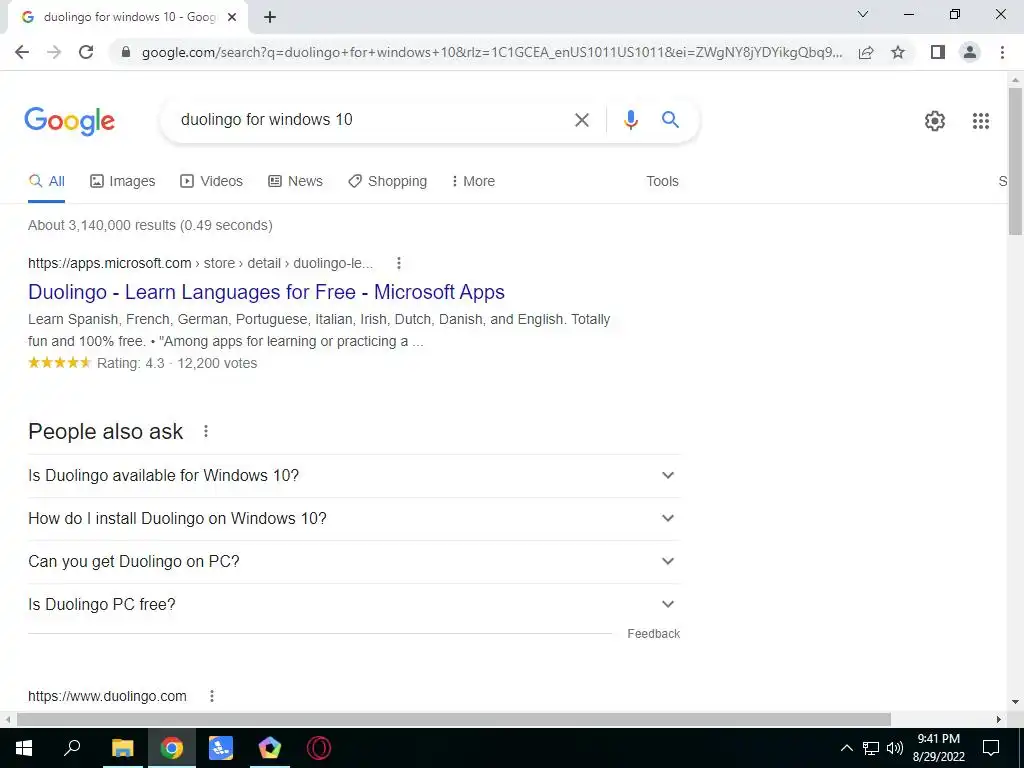The height and width of the screenshot is (768, 1024).
Task: Open the Chrome side panel
Action: tap(938, 52)
